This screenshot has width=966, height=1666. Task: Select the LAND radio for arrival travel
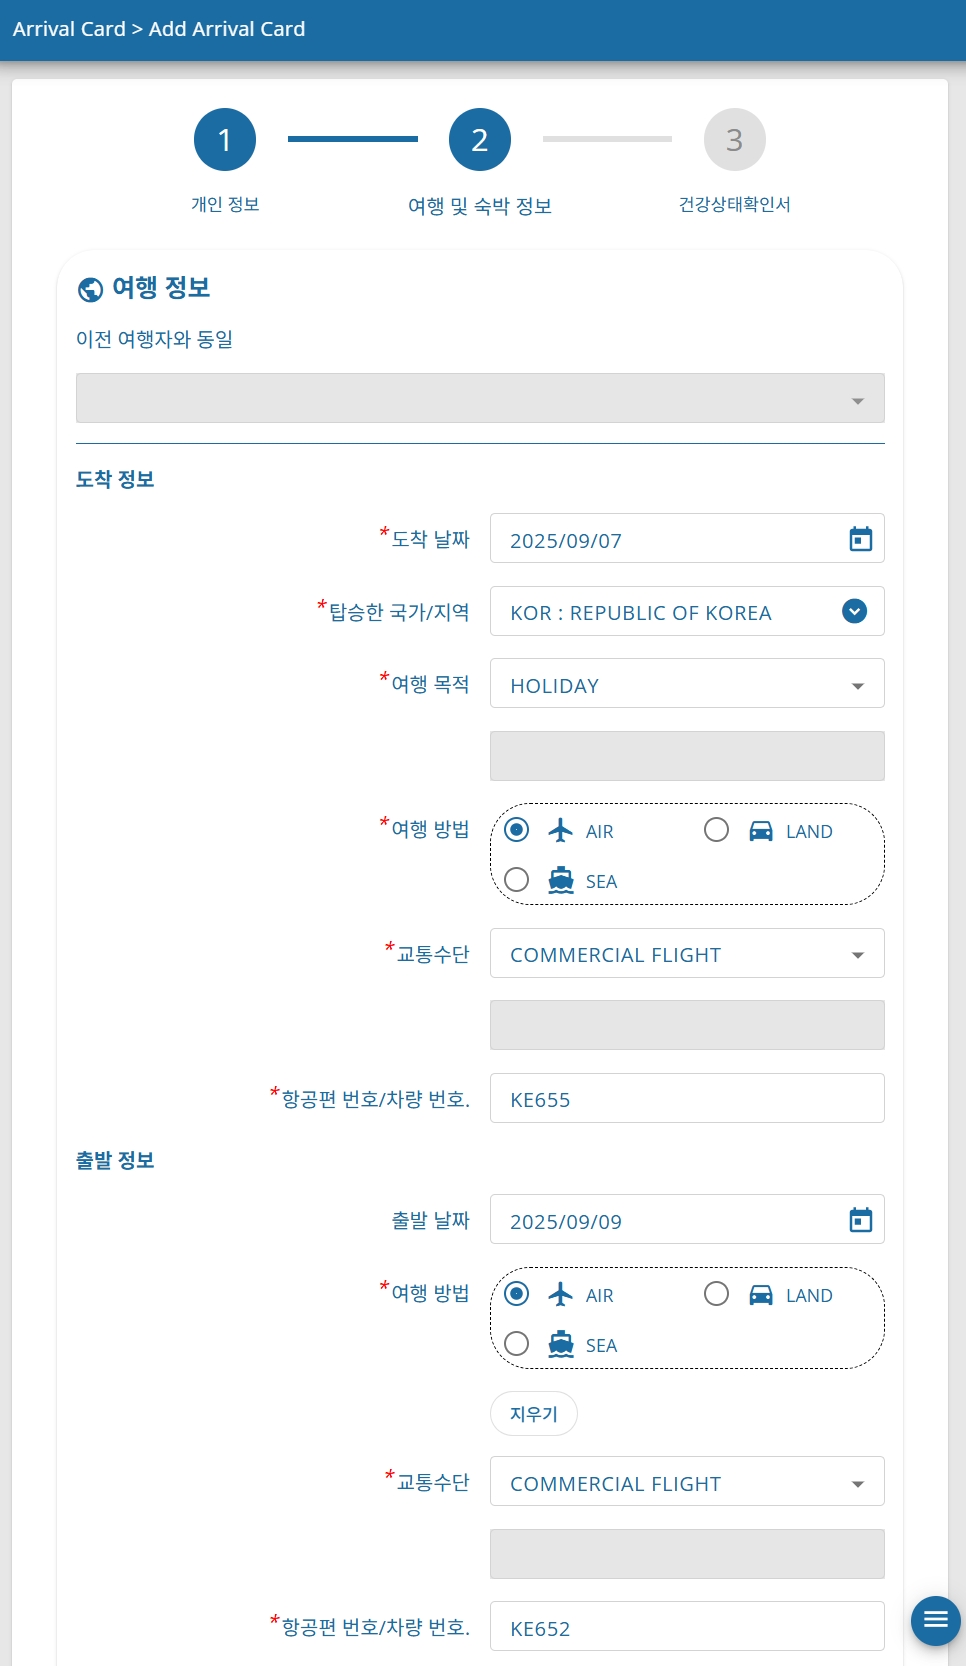tap(716, 830)
